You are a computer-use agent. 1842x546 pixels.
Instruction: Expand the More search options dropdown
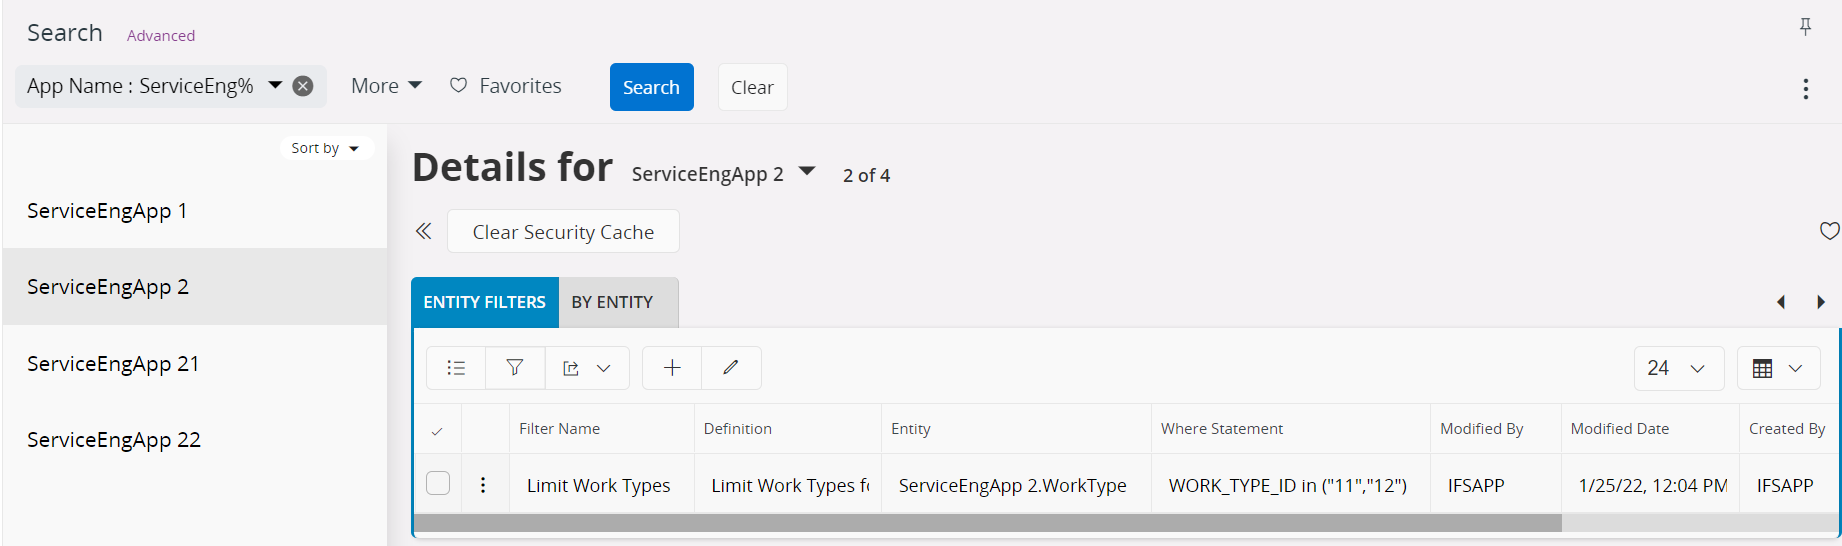click(x=386, y=86)
